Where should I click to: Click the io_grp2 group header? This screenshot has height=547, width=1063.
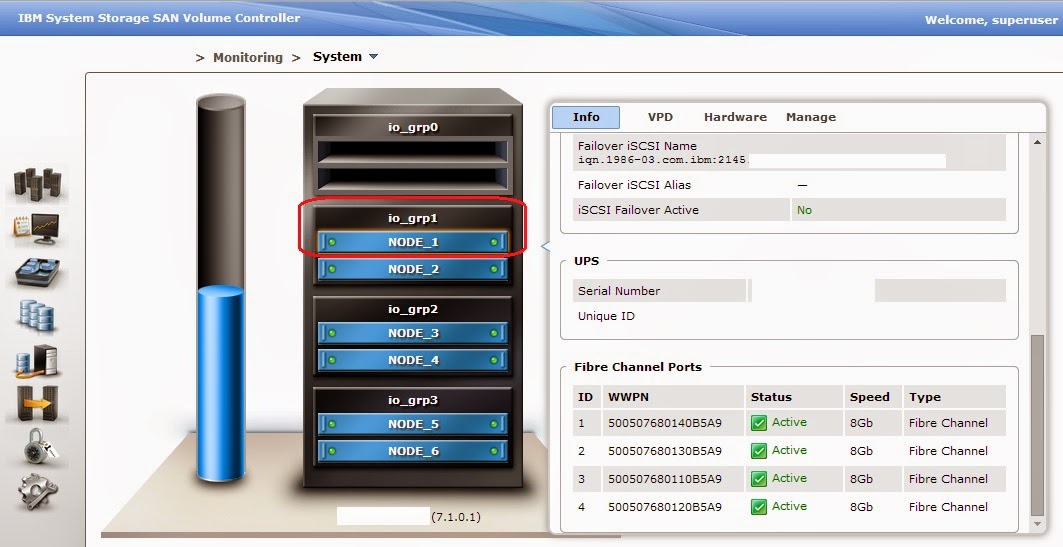coord(413,309)
